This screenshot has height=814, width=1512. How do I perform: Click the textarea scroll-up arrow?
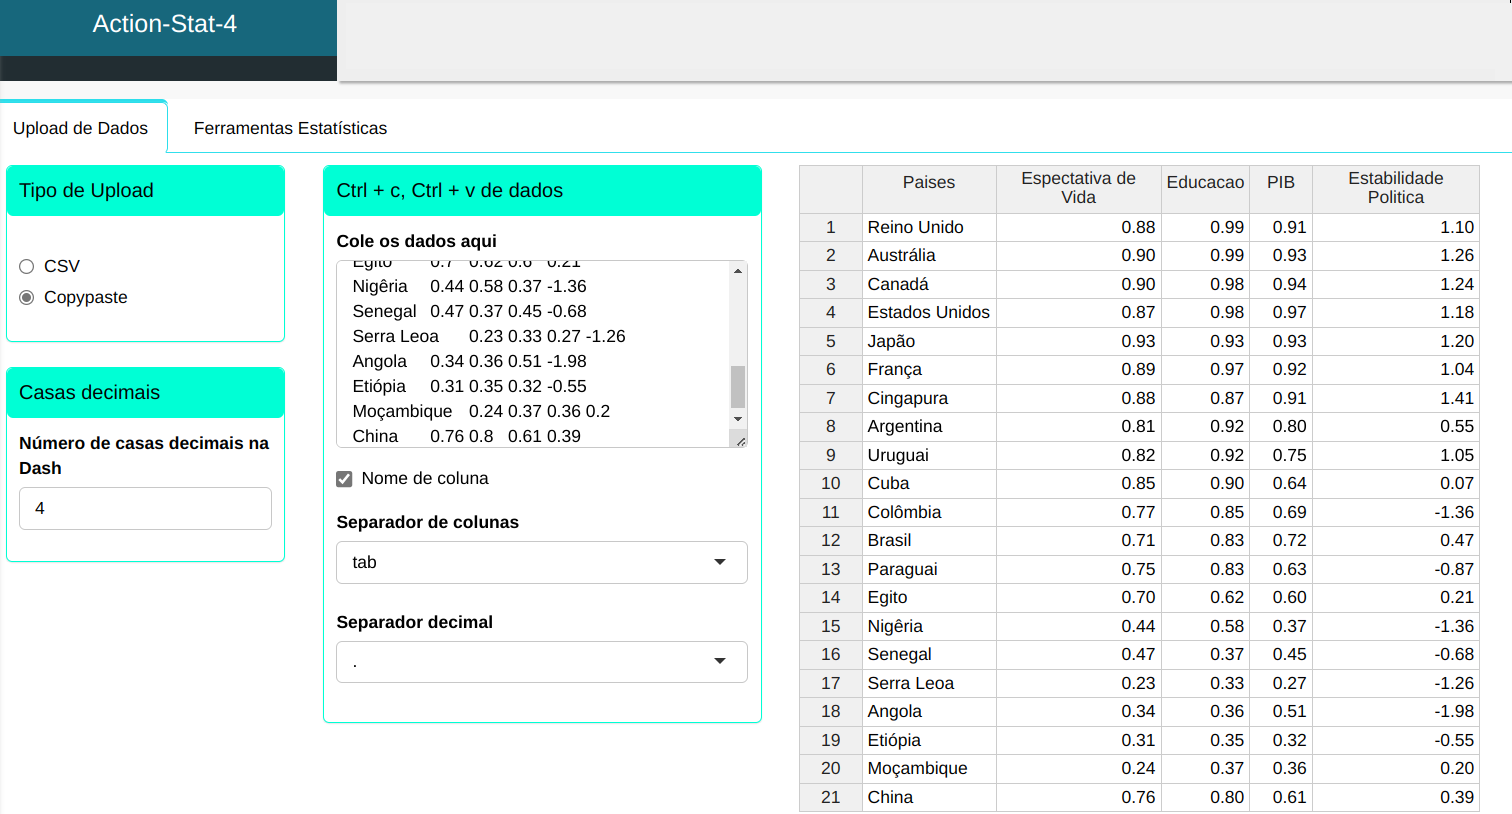pyautogui.click(x=738, y=271)
